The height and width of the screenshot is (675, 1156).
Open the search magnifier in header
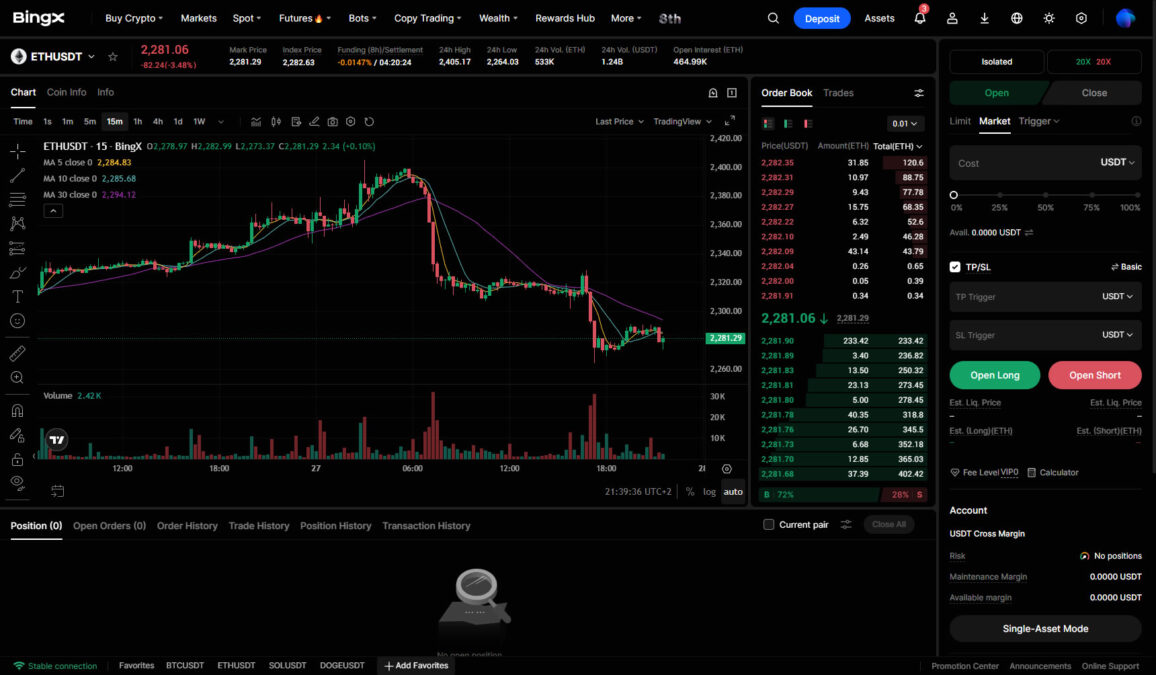pos(773,18)
